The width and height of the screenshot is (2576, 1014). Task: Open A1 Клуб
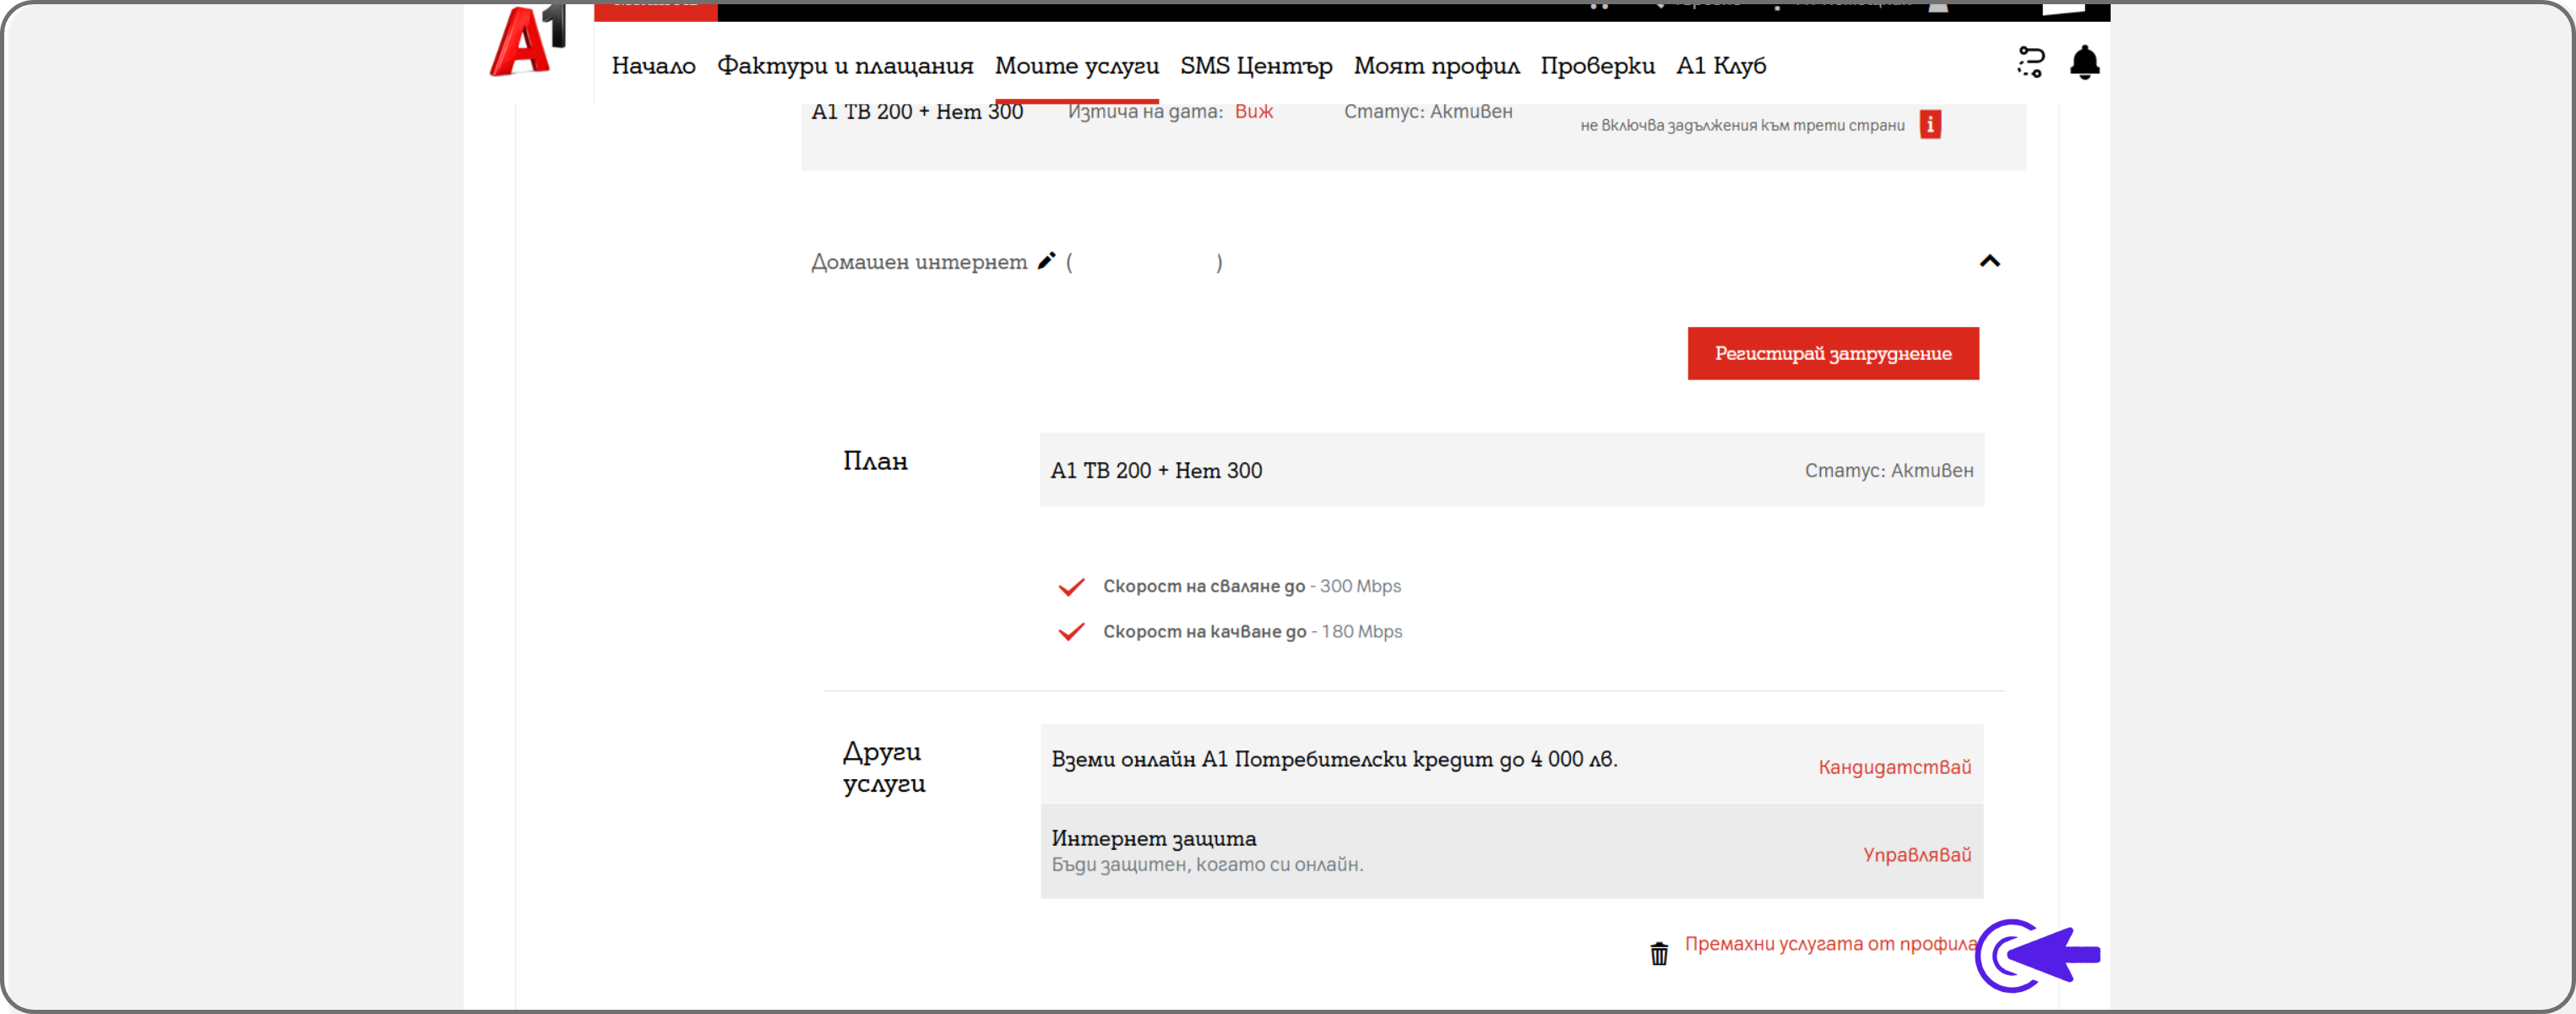pyautogui.click(x=1721, y=66)
